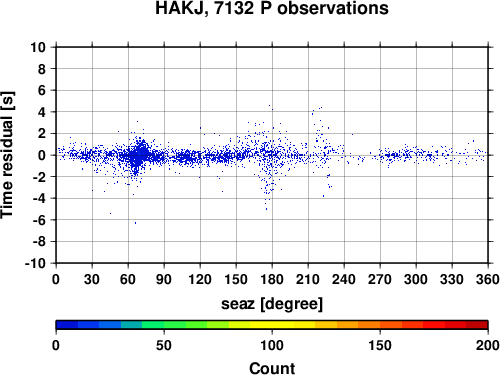500x375 pixels.
Task: Click the 270 tick label on x-axis
Action: (x=380, y=279)
